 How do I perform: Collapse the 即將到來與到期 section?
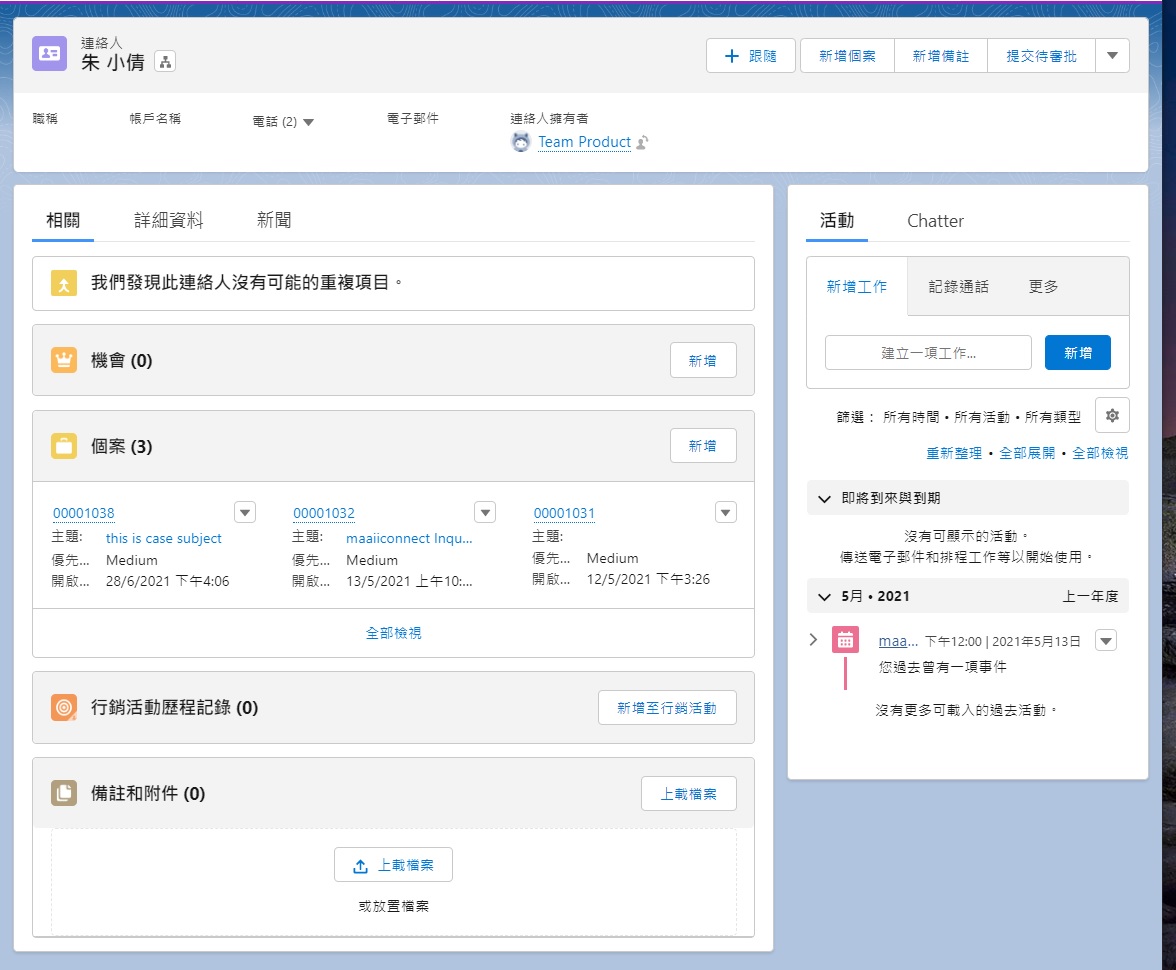(x=824, y=498)
